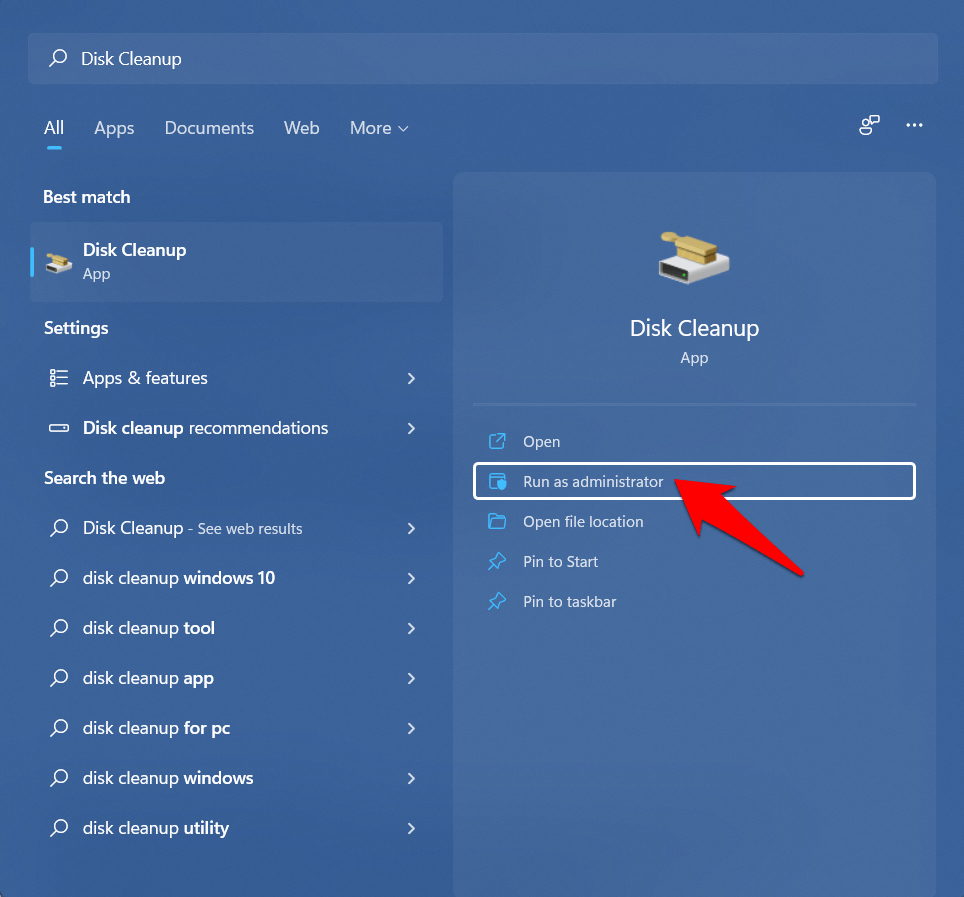Click the large Disk Cleanup icon in preview pane
The height and width of the screenshot is (897, 964).
694,258
